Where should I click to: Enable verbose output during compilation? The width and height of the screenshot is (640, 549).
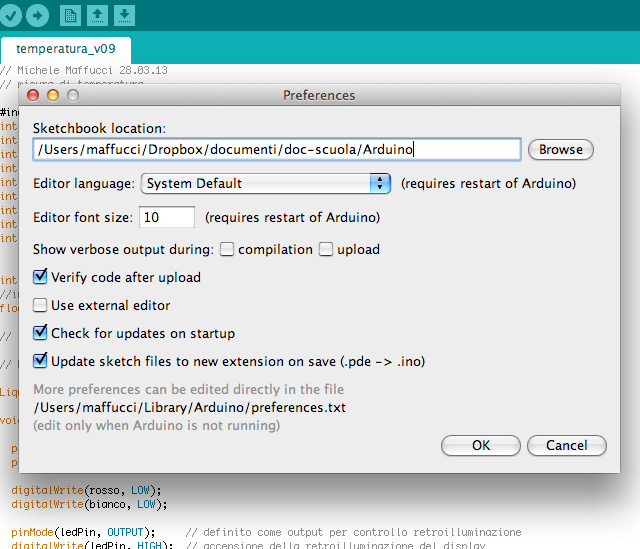pyautogui.click(x=228, y=249)
